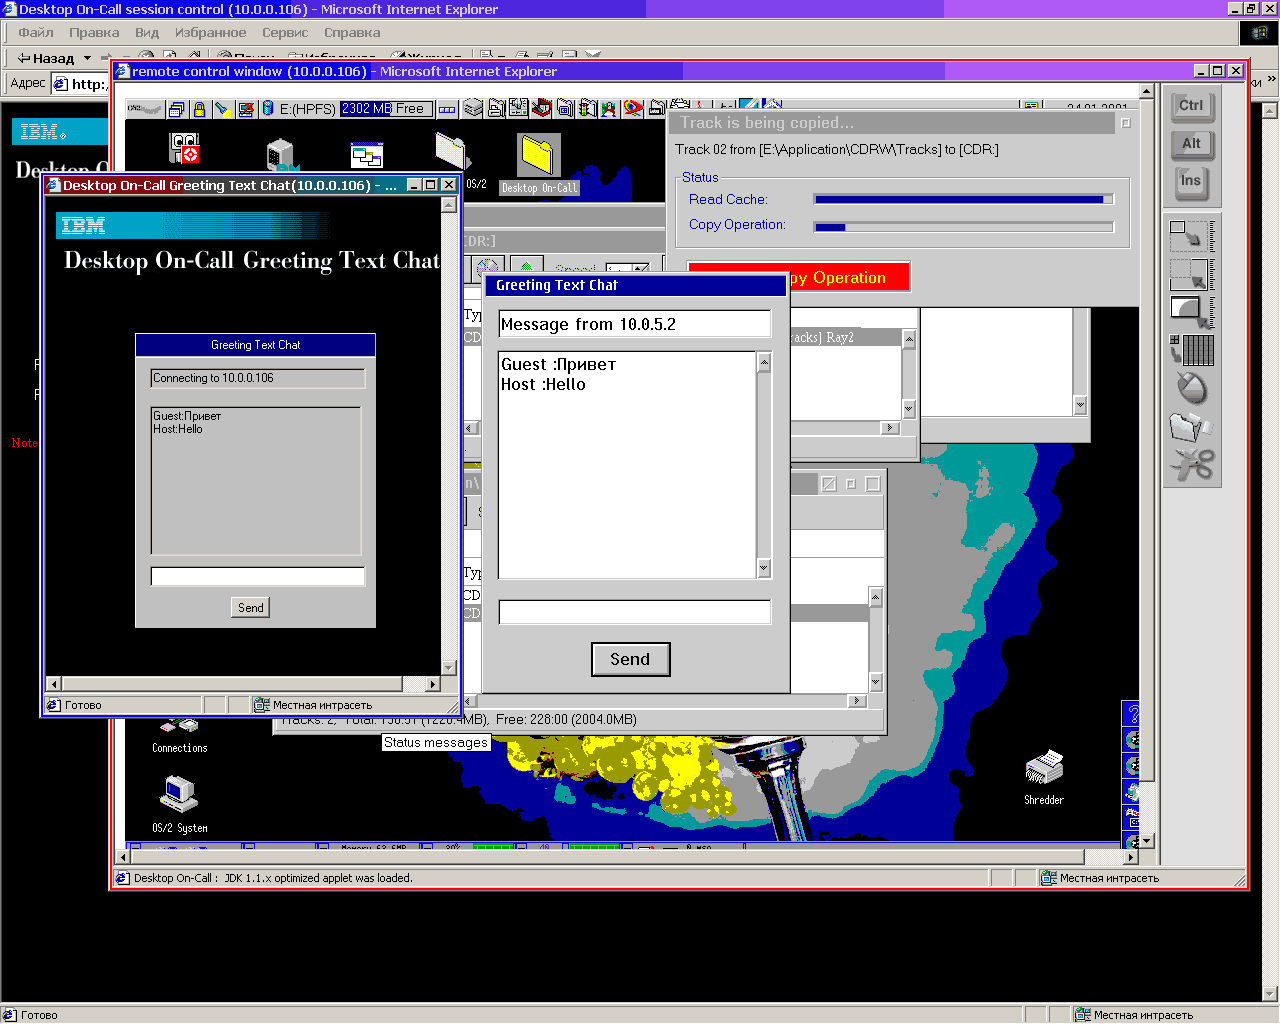Click the E:(HPFS) drive label
1280x1024 pixels.
307,109
